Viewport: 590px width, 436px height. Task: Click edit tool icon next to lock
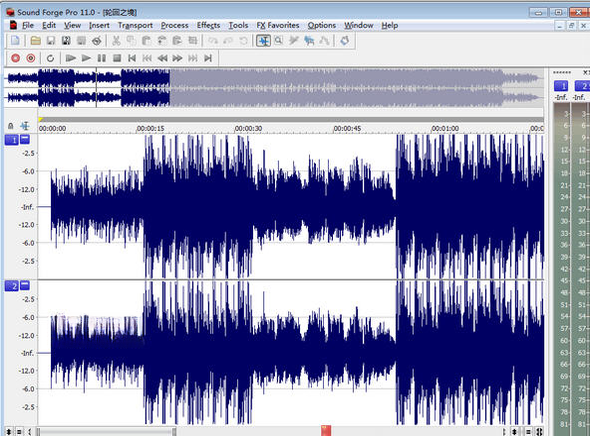tap(25, 126)
